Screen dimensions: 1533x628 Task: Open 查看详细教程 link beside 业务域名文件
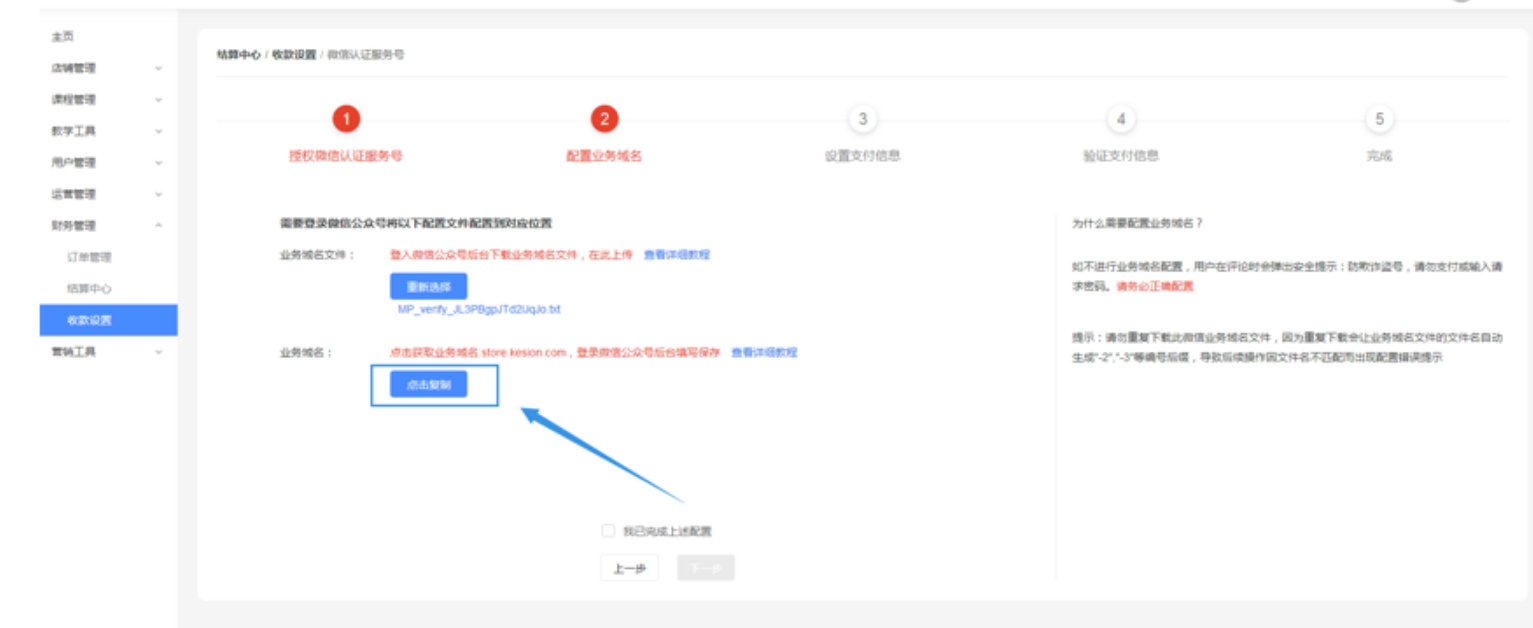tap(676, 255)
